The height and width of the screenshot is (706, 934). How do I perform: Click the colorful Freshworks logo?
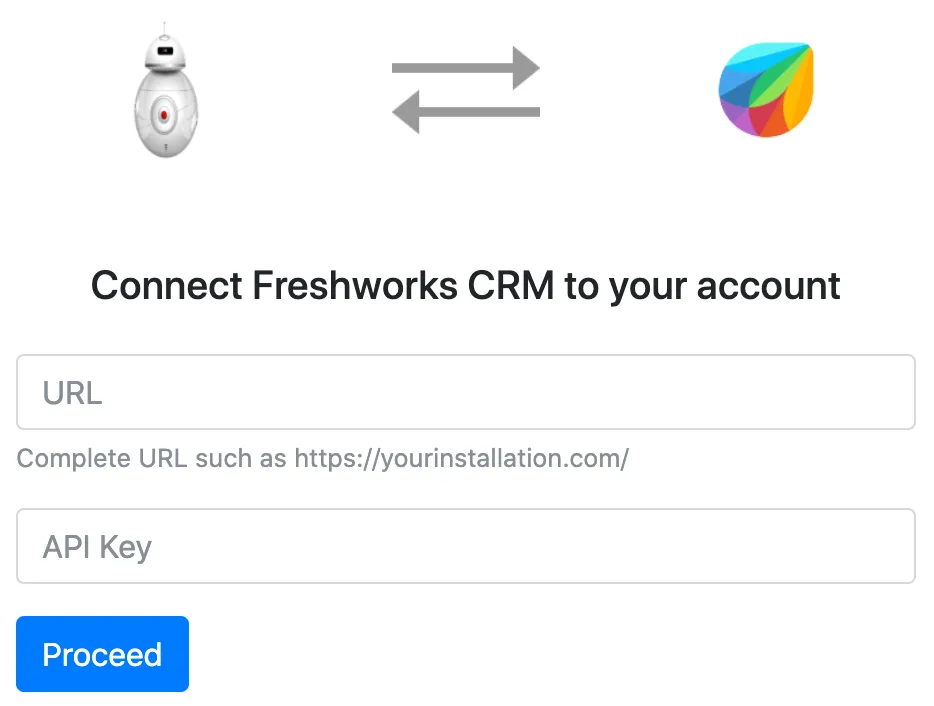pyautogui.click(x=766, y=90)
